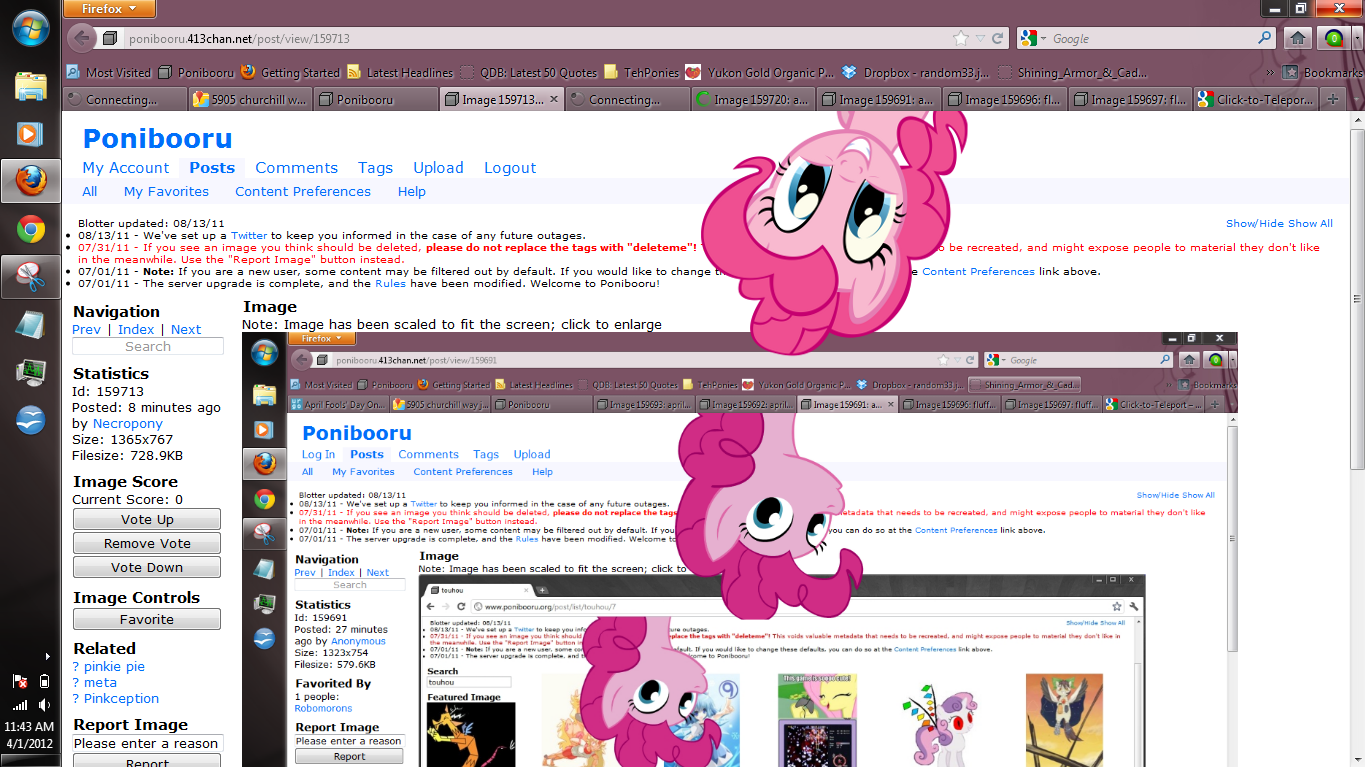Open Help in the Posts submenu
Image resolution: width=1365 pixels, height=767 pixels.
411,191
